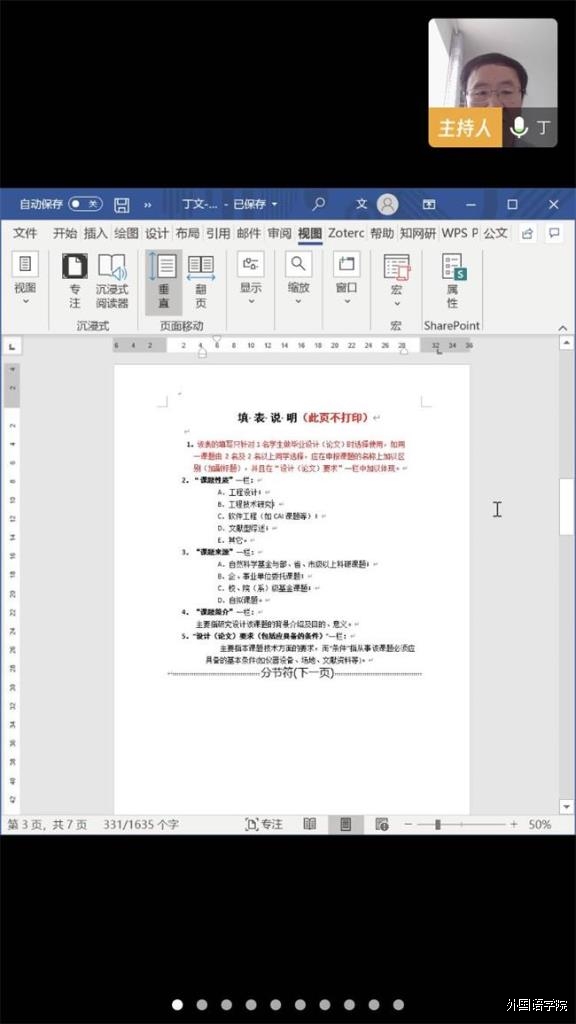
Task: Open the File (文件) menu tab
Action: coord(25,233)
